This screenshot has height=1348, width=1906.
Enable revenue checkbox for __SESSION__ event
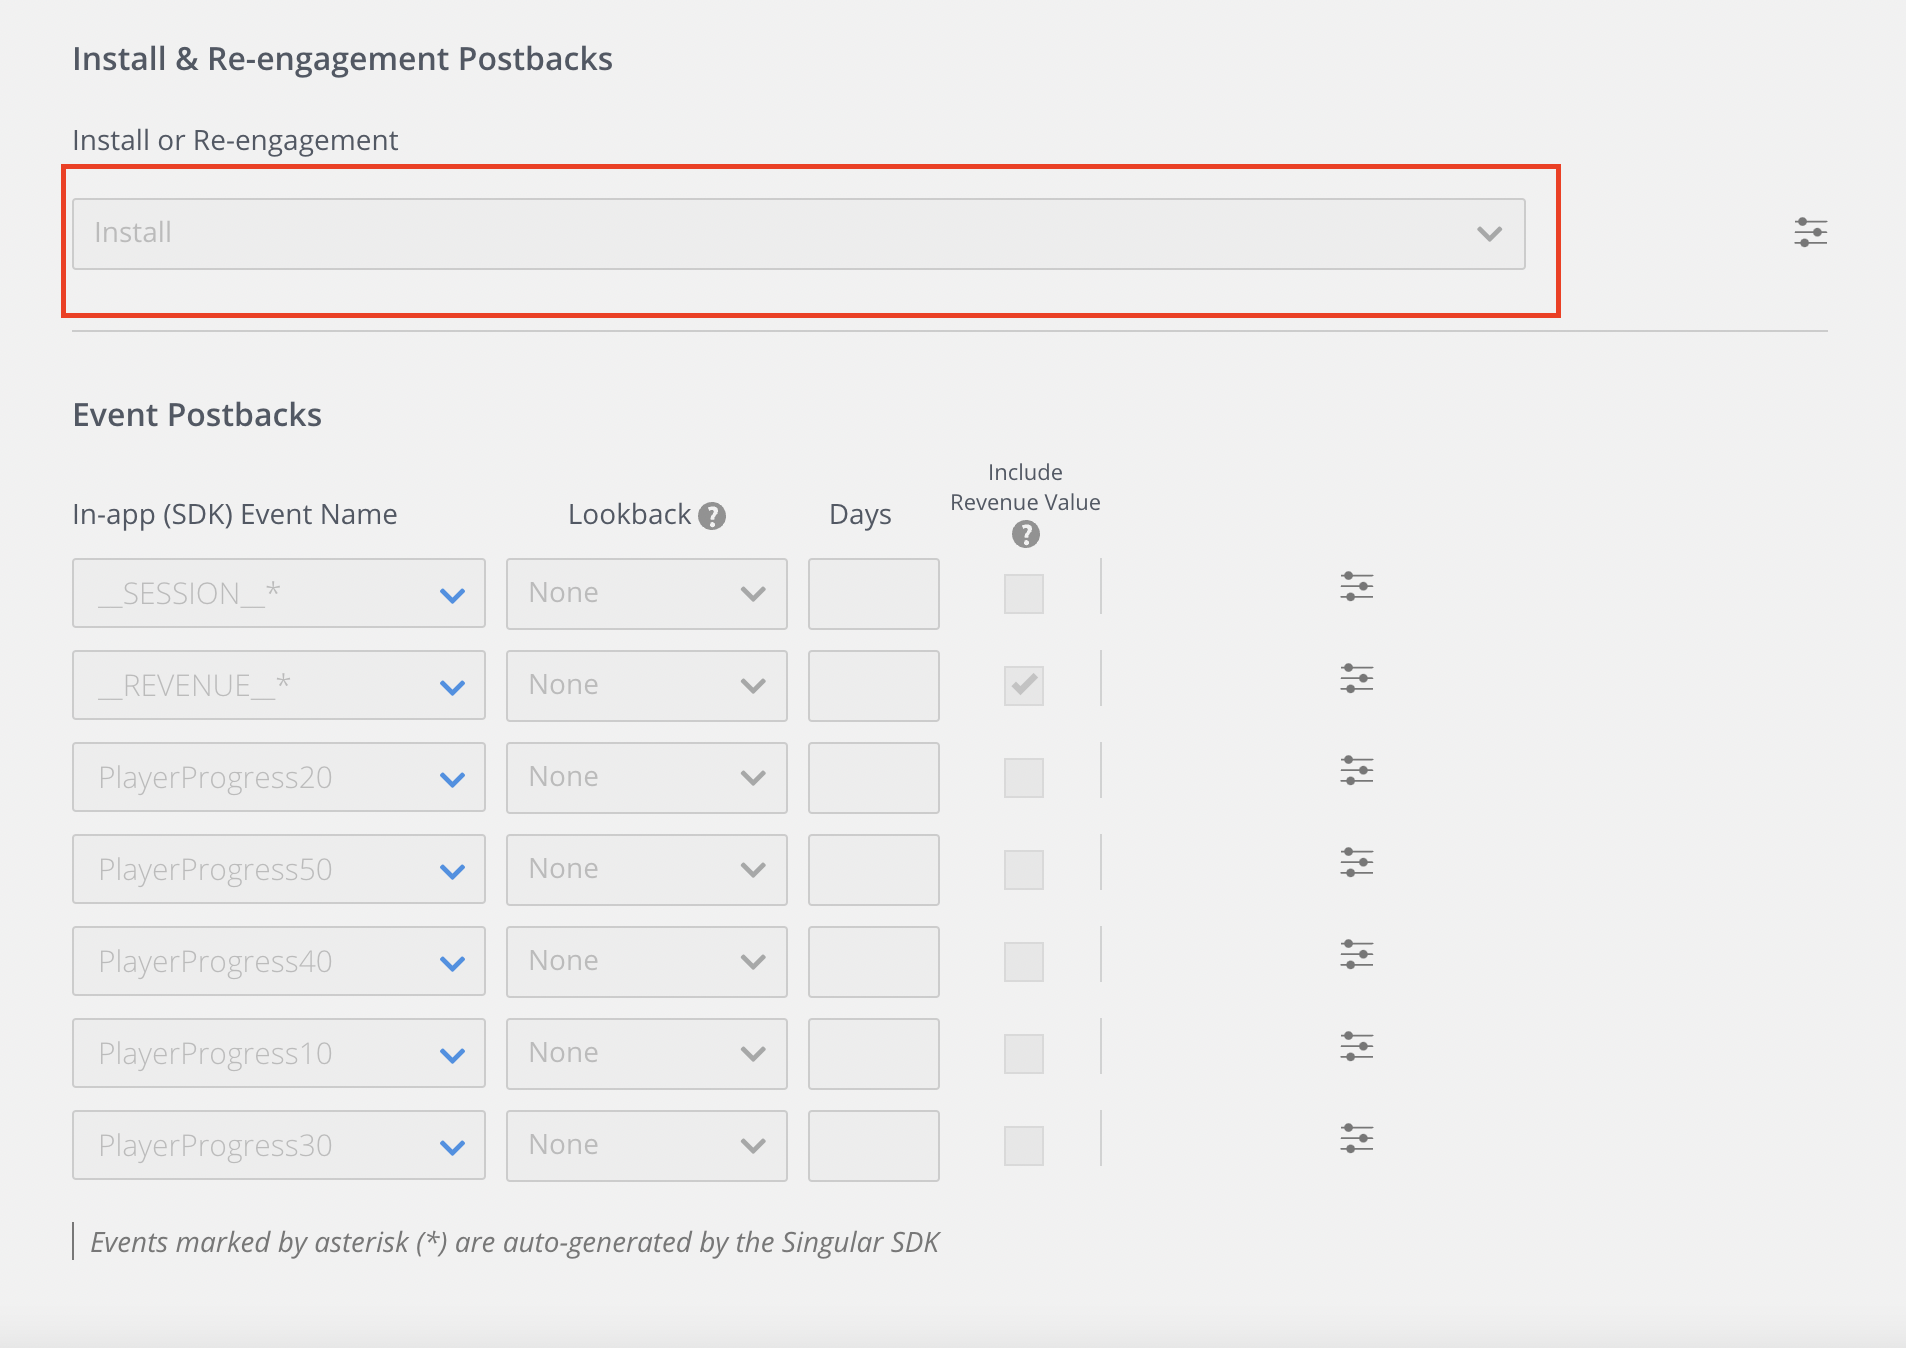(1023, 594)
